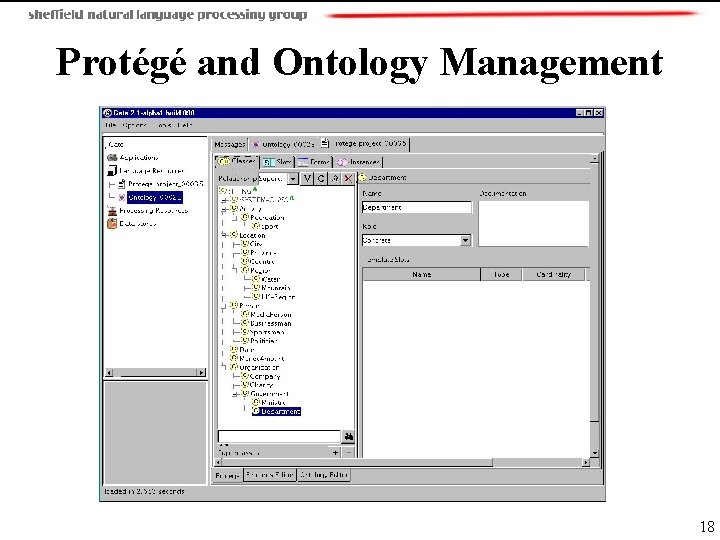Viewport: 720px width, 540px height.
Task: Open the Options menu
Action: point(134,125)
